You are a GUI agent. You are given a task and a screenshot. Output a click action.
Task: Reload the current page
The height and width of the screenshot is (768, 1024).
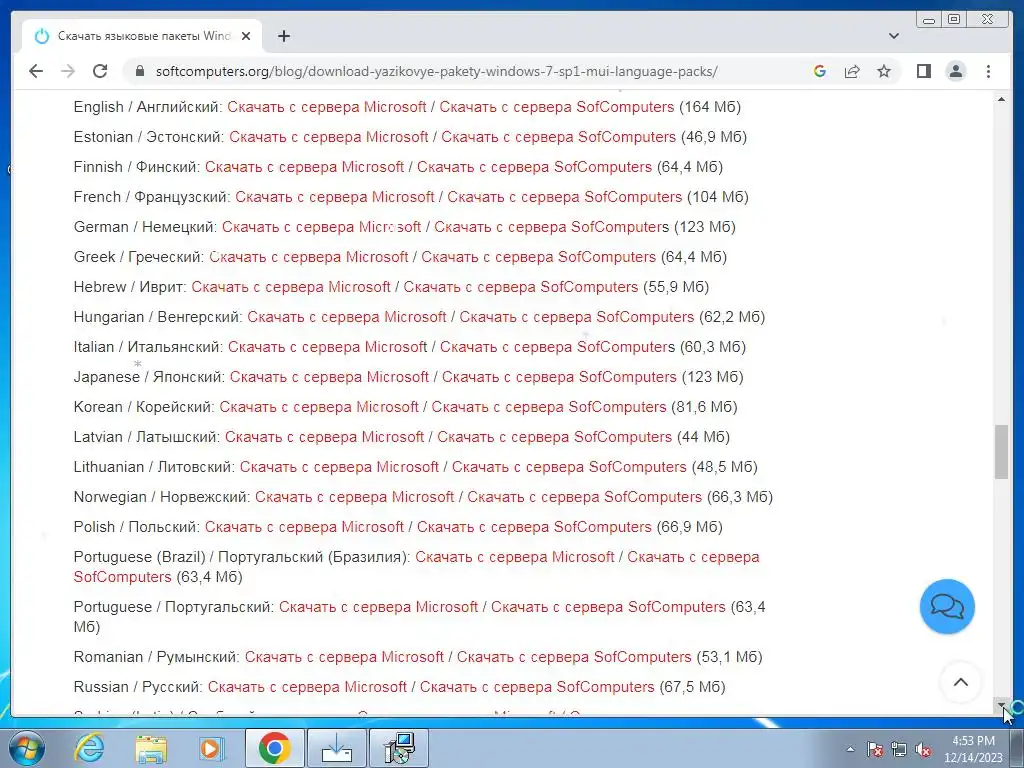(x=100, y=71)
